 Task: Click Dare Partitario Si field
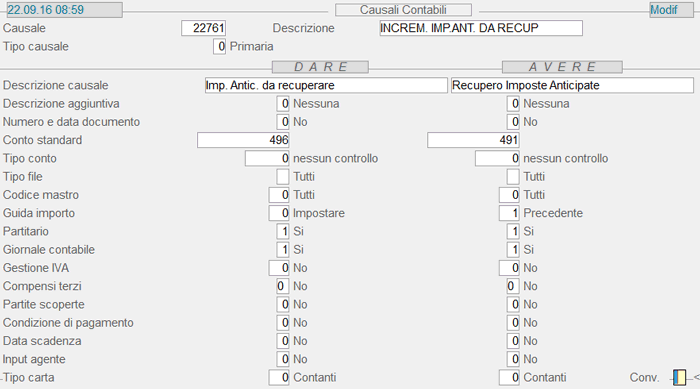point(283,231)
